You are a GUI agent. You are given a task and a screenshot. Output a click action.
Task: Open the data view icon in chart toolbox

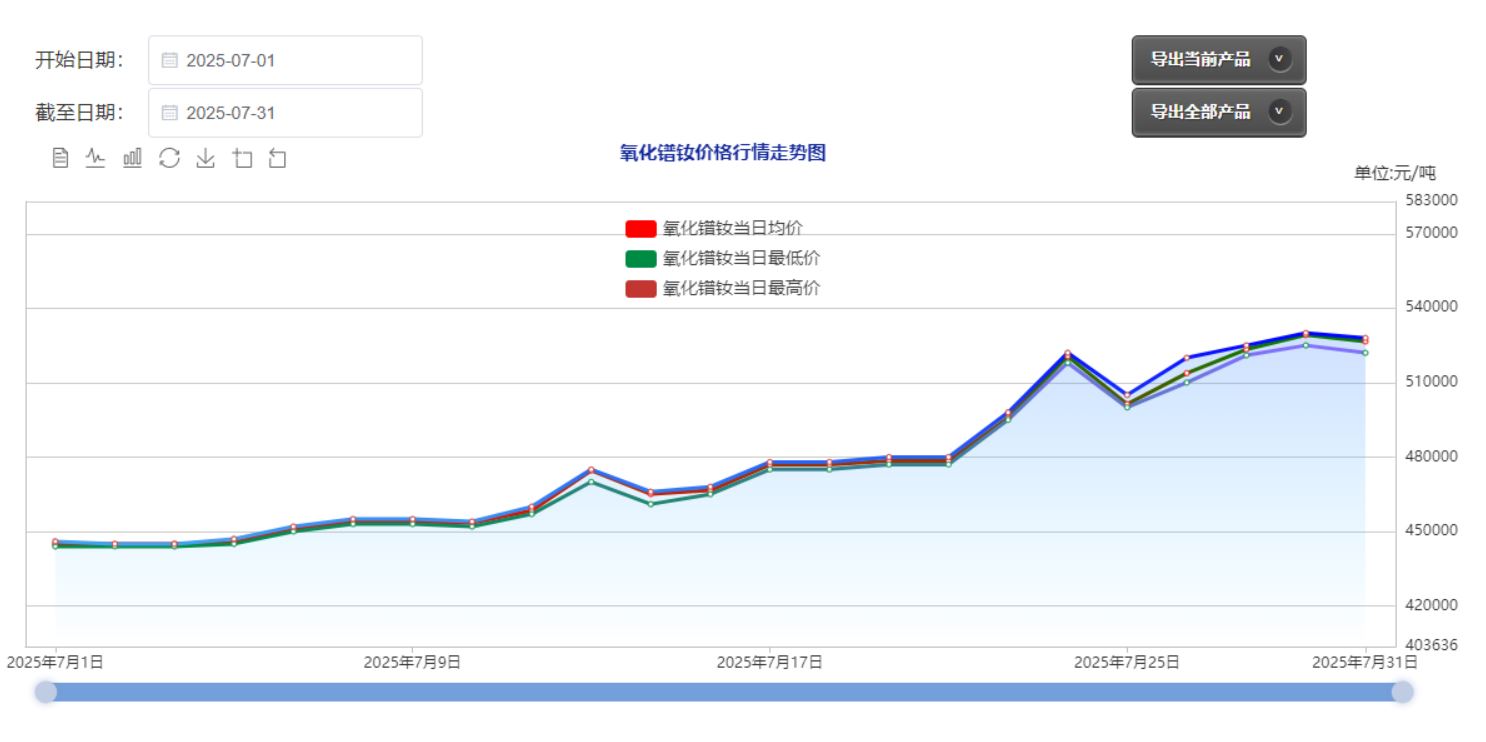click(60, 158)
